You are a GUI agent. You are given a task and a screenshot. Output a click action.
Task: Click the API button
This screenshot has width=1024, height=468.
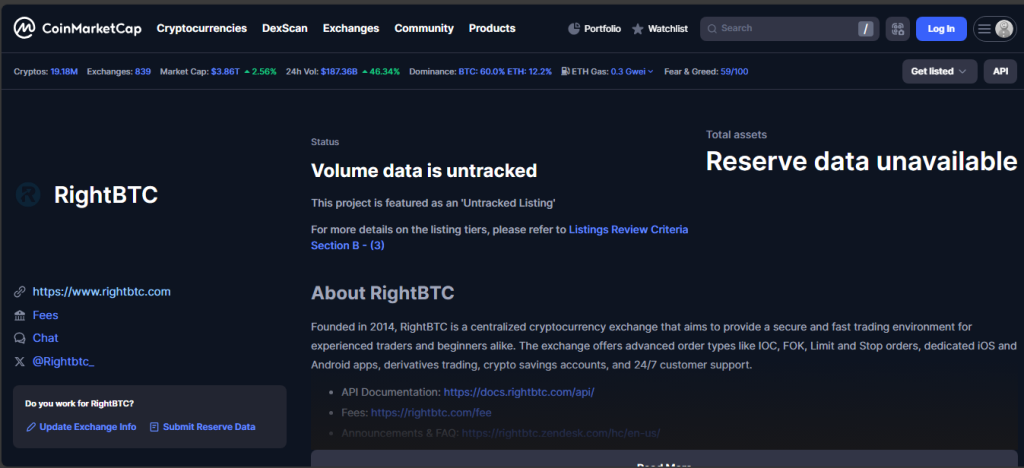pos(999,72)
